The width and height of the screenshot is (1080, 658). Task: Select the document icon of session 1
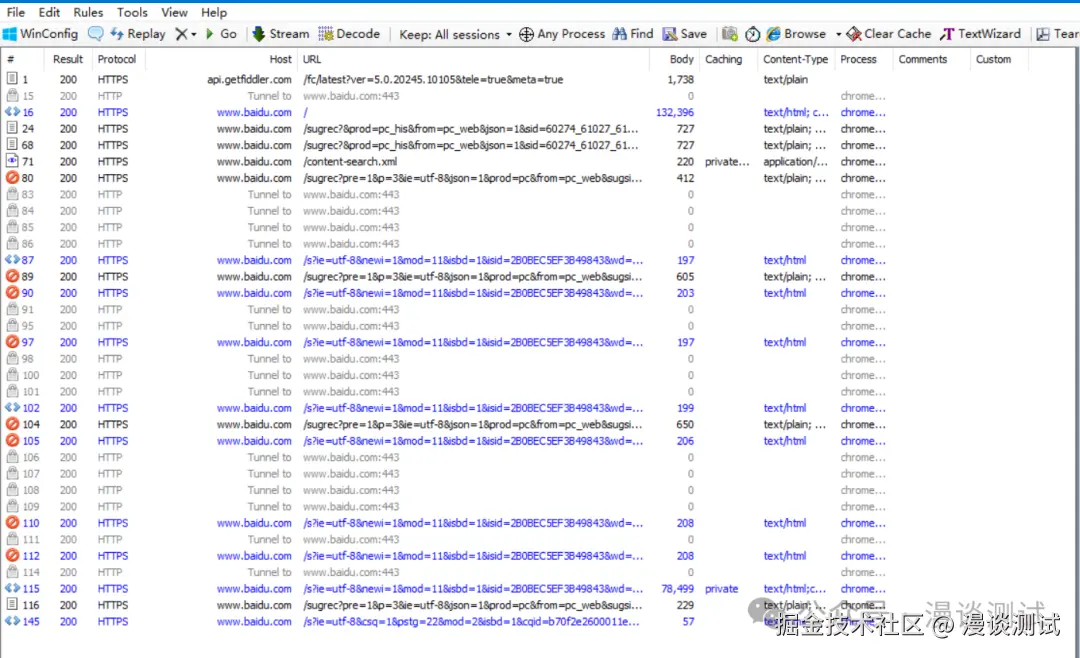tap(12, 79)
